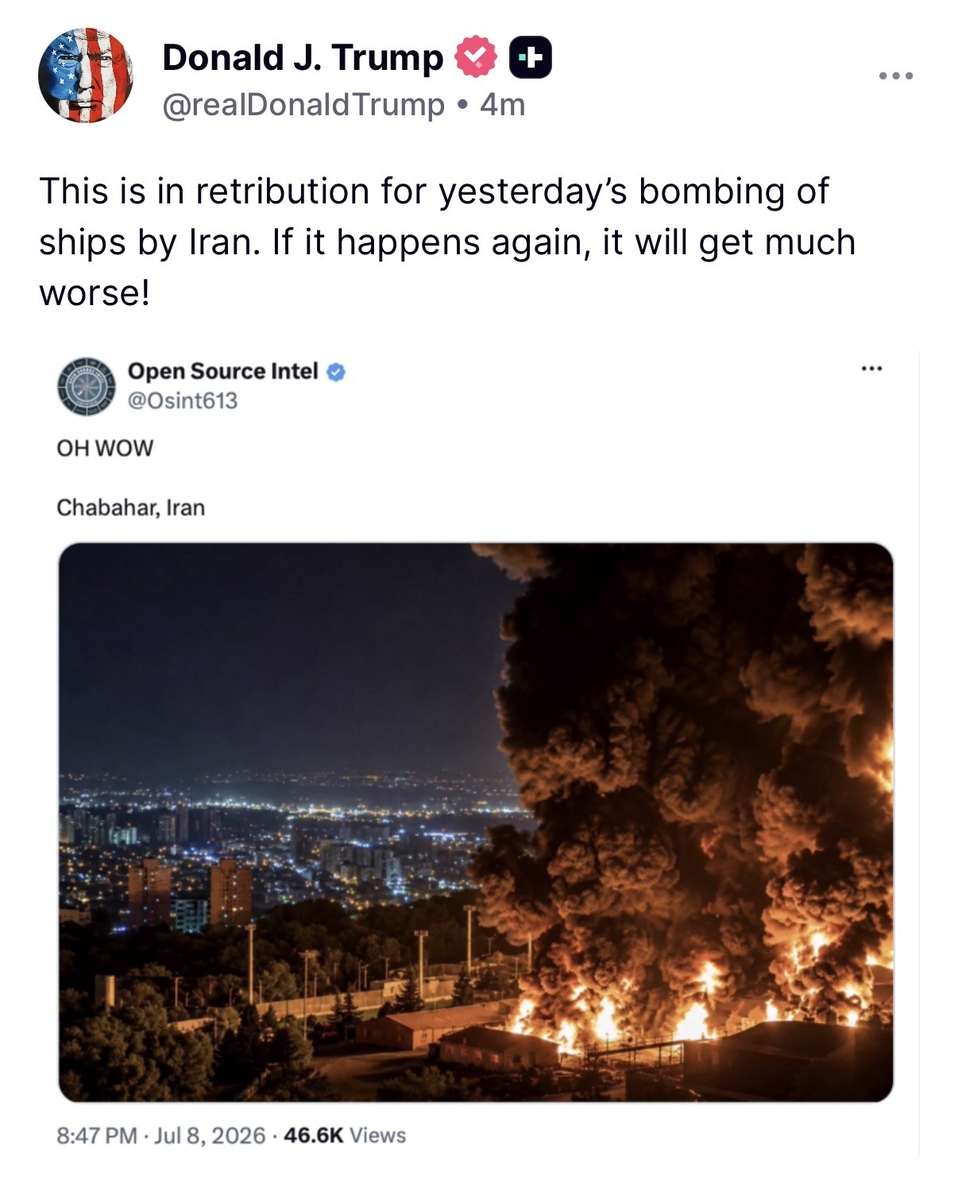Click the 46.6K Views count
The width and height of the screenshot is (958, 1200).
tap(346, 1135)
